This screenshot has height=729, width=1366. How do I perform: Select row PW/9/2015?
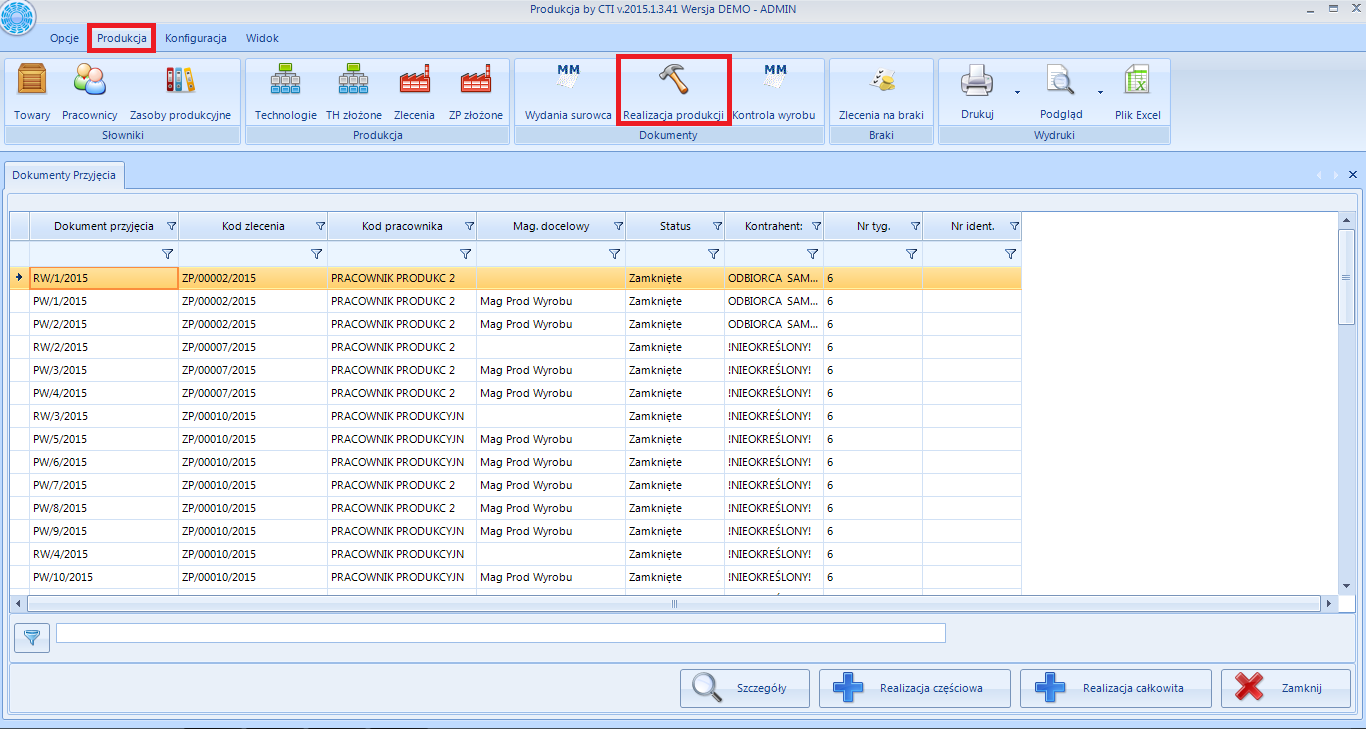point(516,531)
